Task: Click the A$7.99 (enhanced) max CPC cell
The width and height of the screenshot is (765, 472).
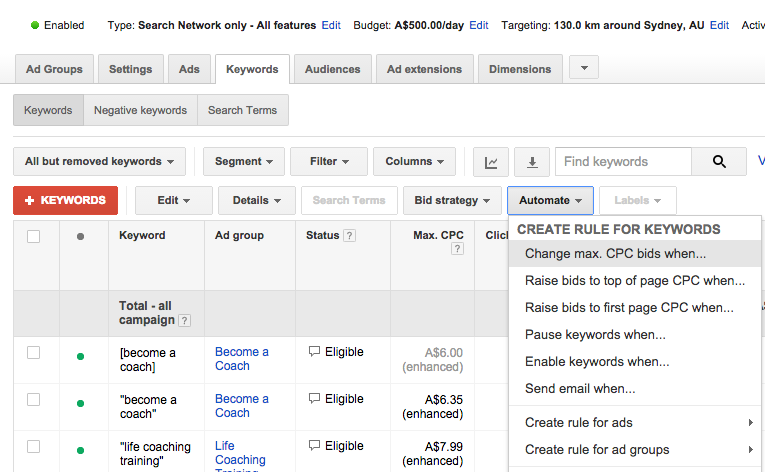Action: [x=433, y=453]
